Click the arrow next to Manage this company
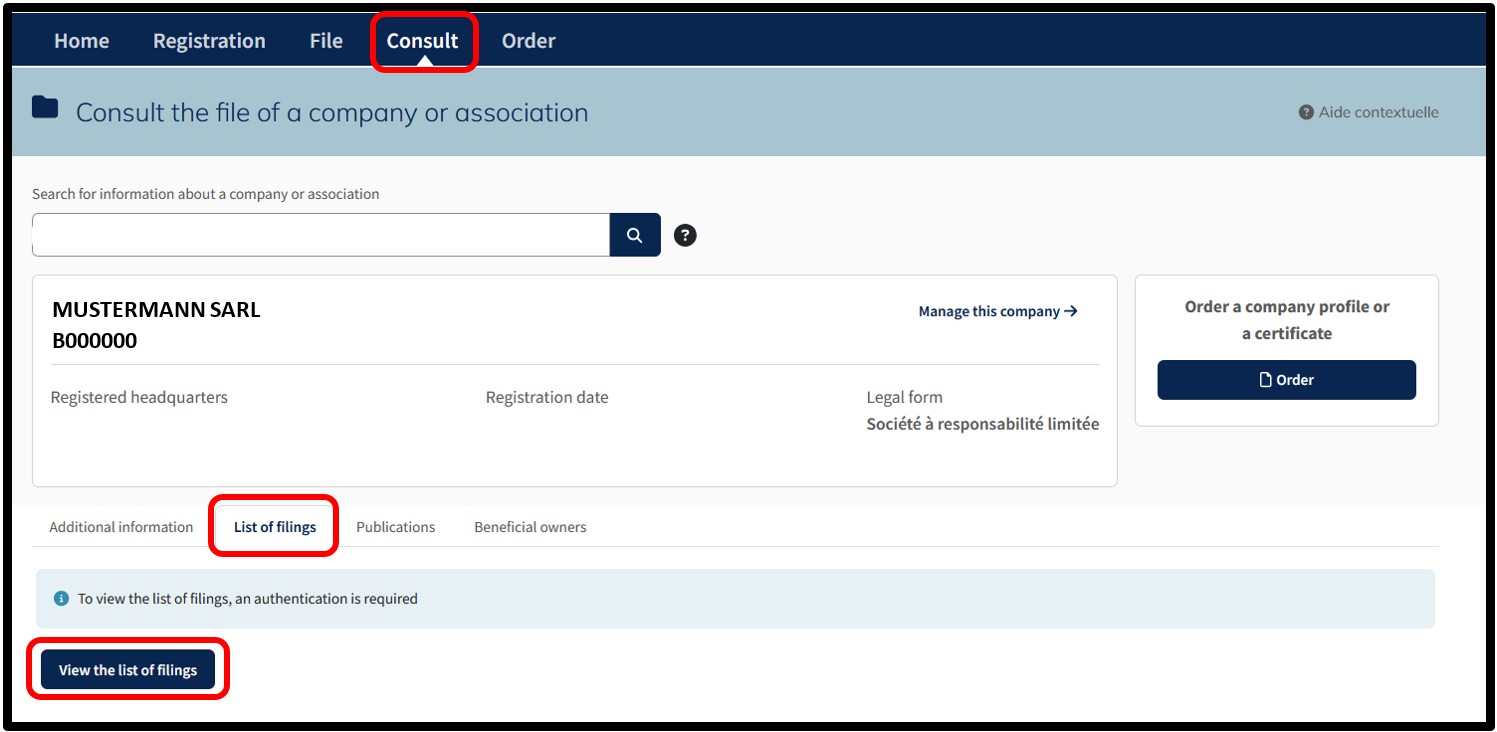The width and height of the screenshot is (1497, 732). click(1071, 311)
